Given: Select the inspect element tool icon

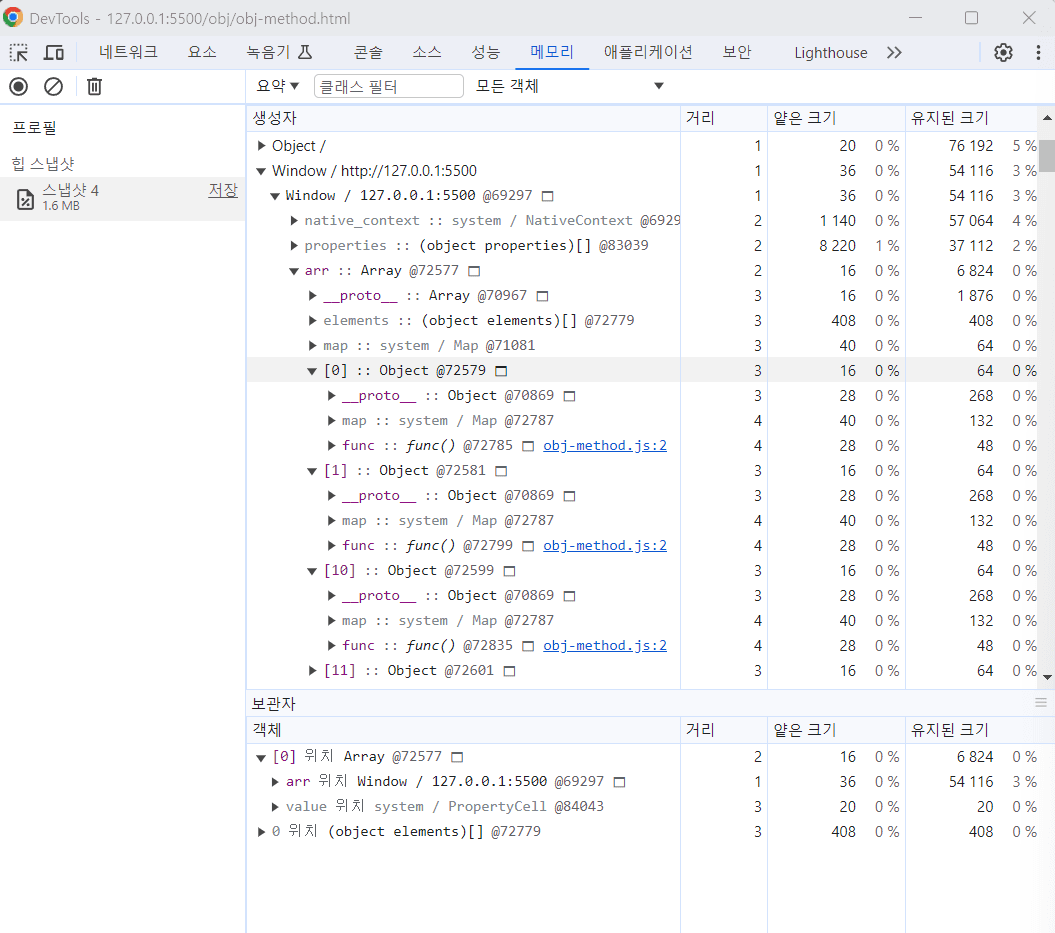Looking at the screenshot, I should [x=18, y=52].
